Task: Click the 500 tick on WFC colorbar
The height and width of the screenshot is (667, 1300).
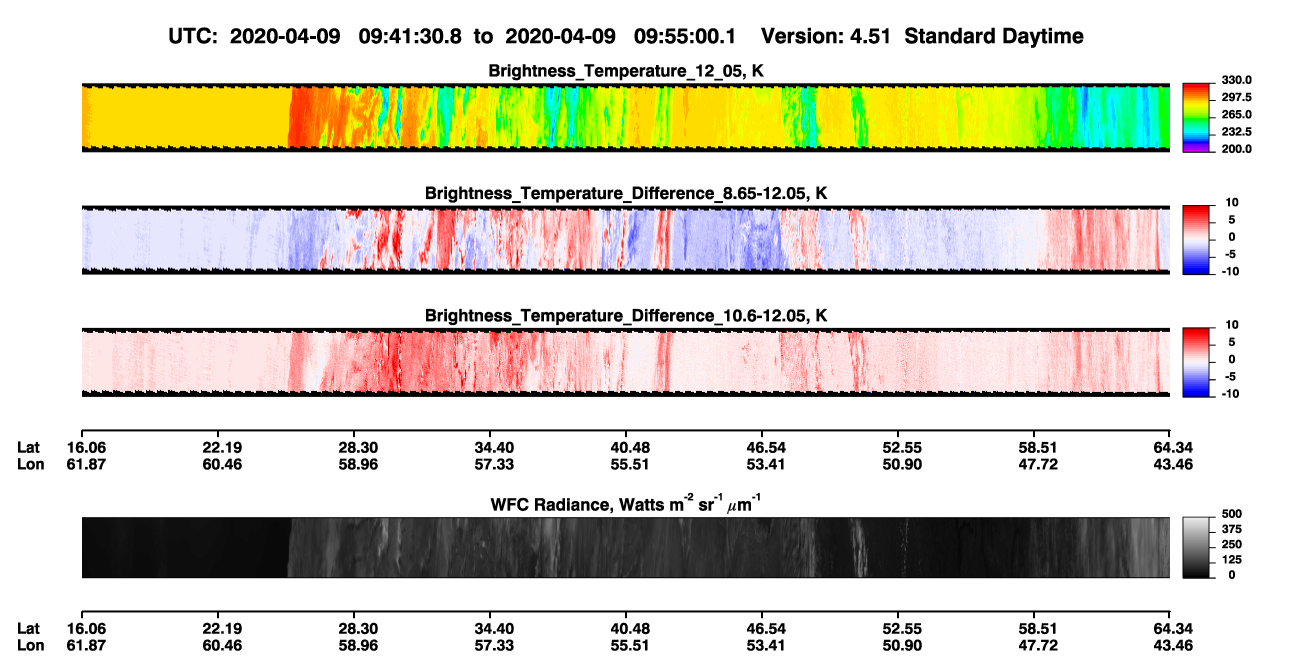Action: coord(1231,514)
